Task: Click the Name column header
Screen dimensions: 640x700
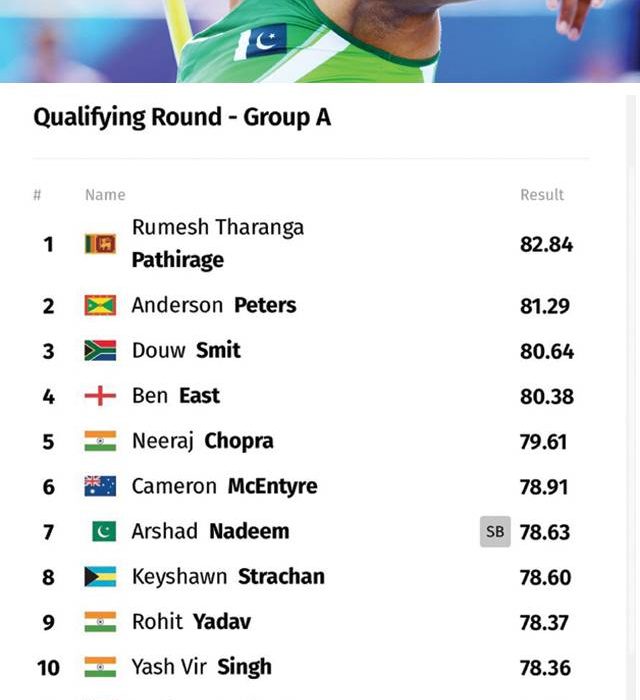Action: click(105, 195)
